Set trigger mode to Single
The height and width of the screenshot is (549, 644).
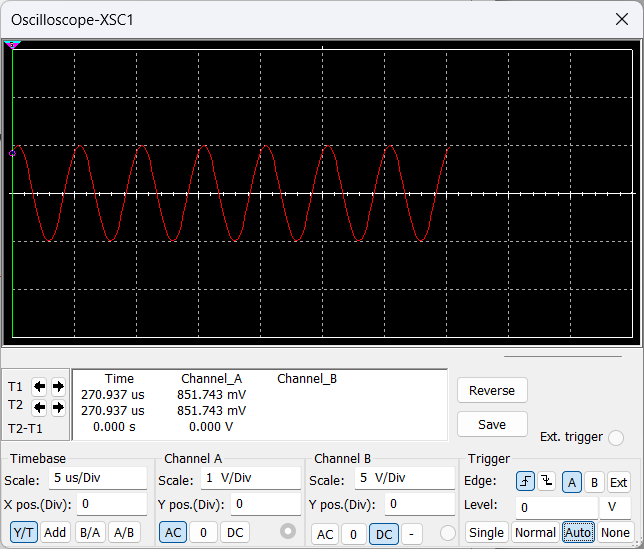pyautogui.click(x=487, y=532)
